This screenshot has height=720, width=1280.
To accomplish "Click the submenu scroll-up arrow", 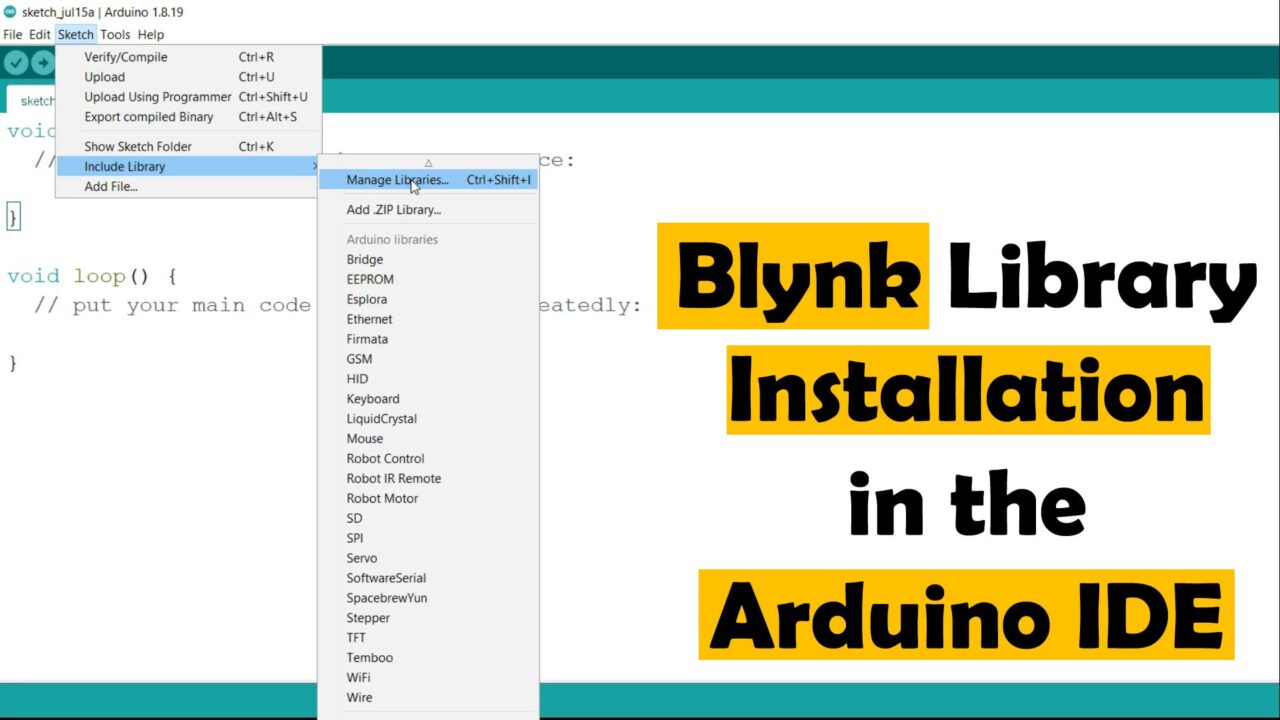I will click(x=428, y=163).
